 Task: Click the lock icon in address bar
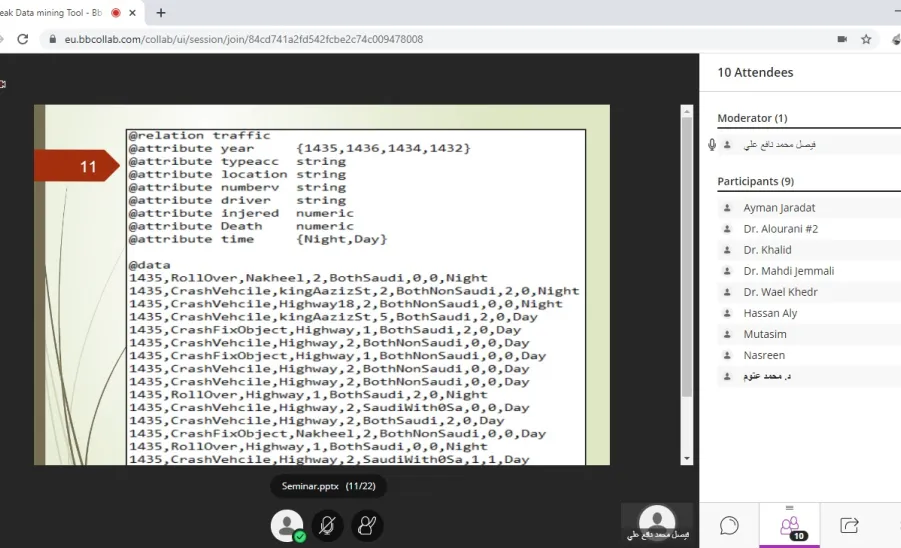[53, 39]
